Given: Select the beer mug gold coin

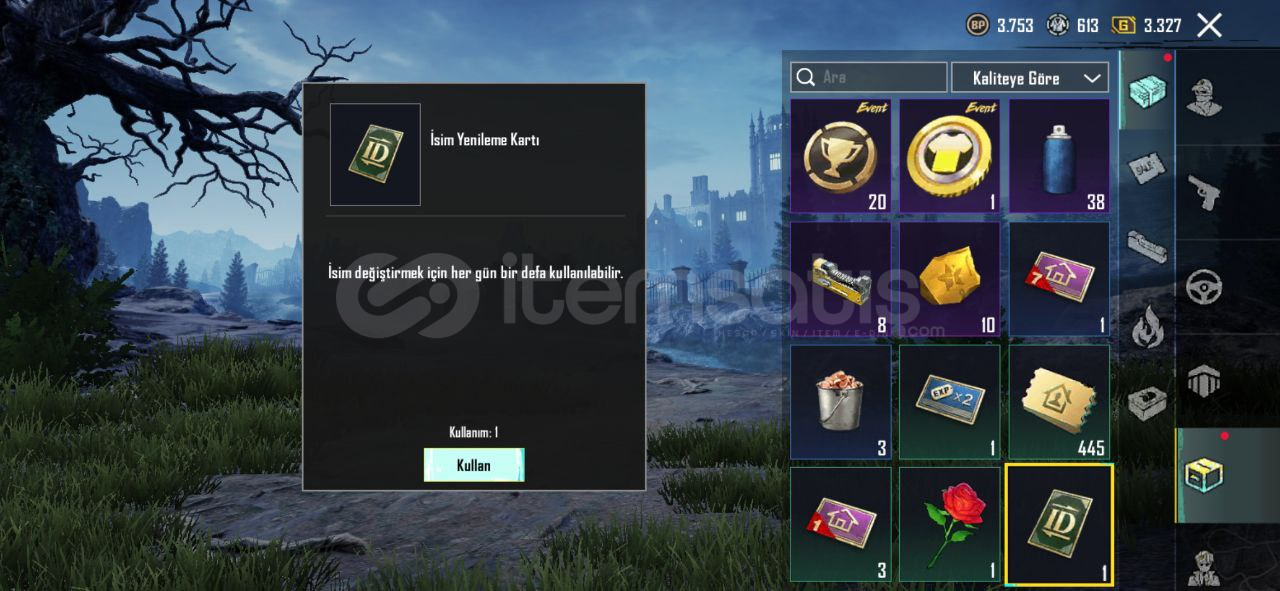Looking at the screenshot, I should tap(949, 156).
